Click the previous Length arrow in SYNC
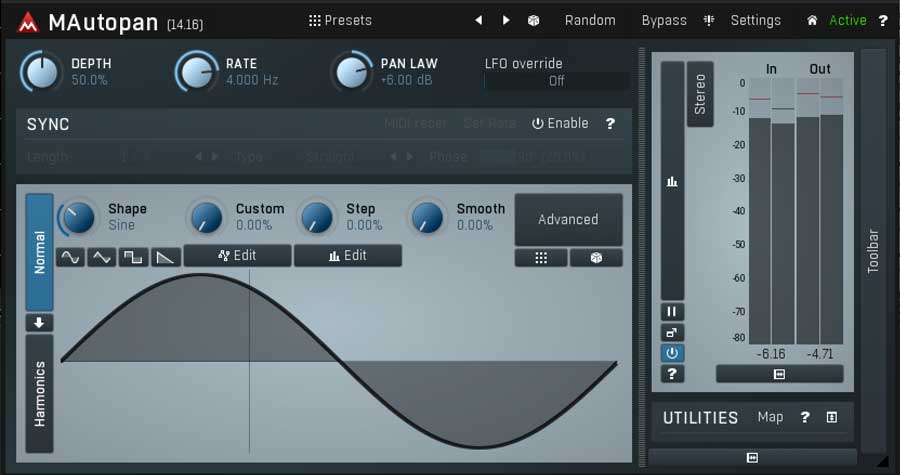This screenshot has height=475, width=900. [x=197, y=157]
